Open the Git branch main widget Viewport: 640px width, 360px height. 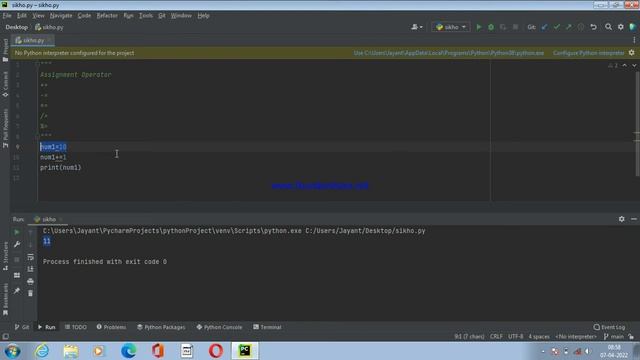point(614,337)
